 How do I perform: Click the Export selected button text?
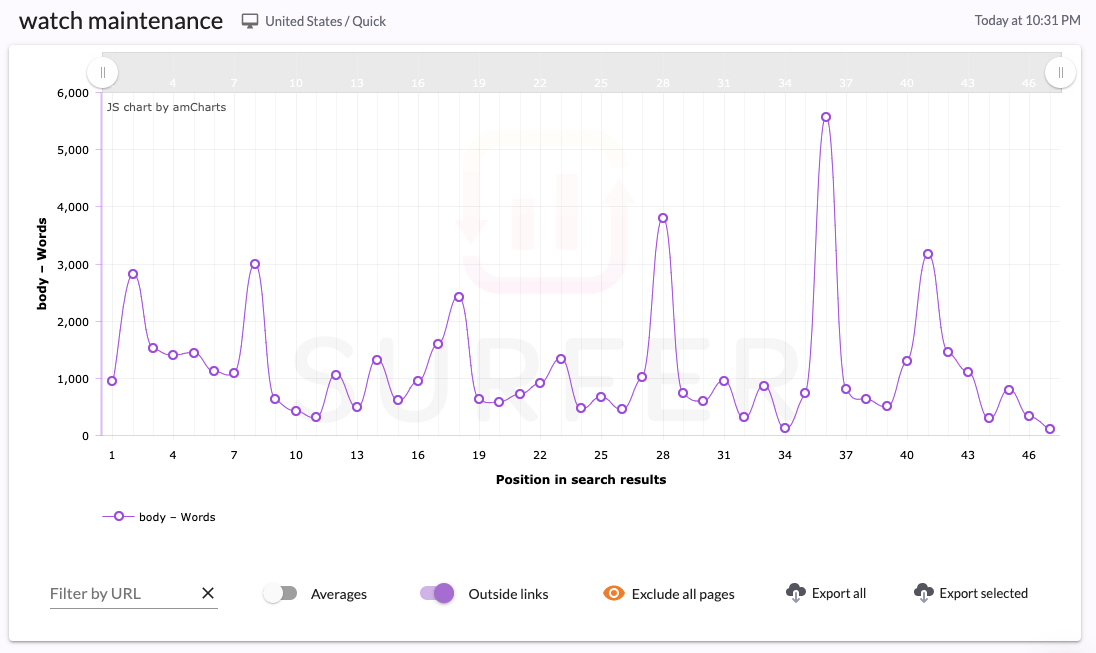tap(983, 594)
